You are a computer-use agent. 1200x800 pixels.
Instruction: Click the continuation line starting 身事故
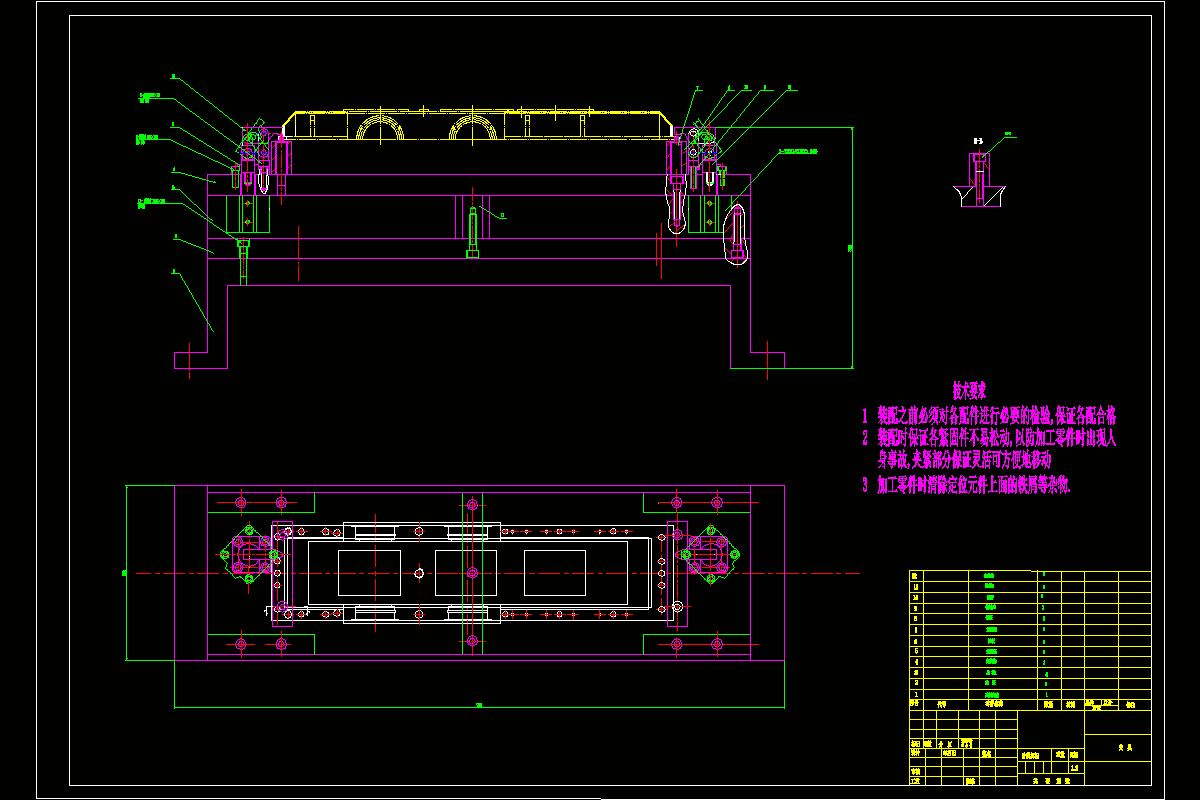(965, 460)
